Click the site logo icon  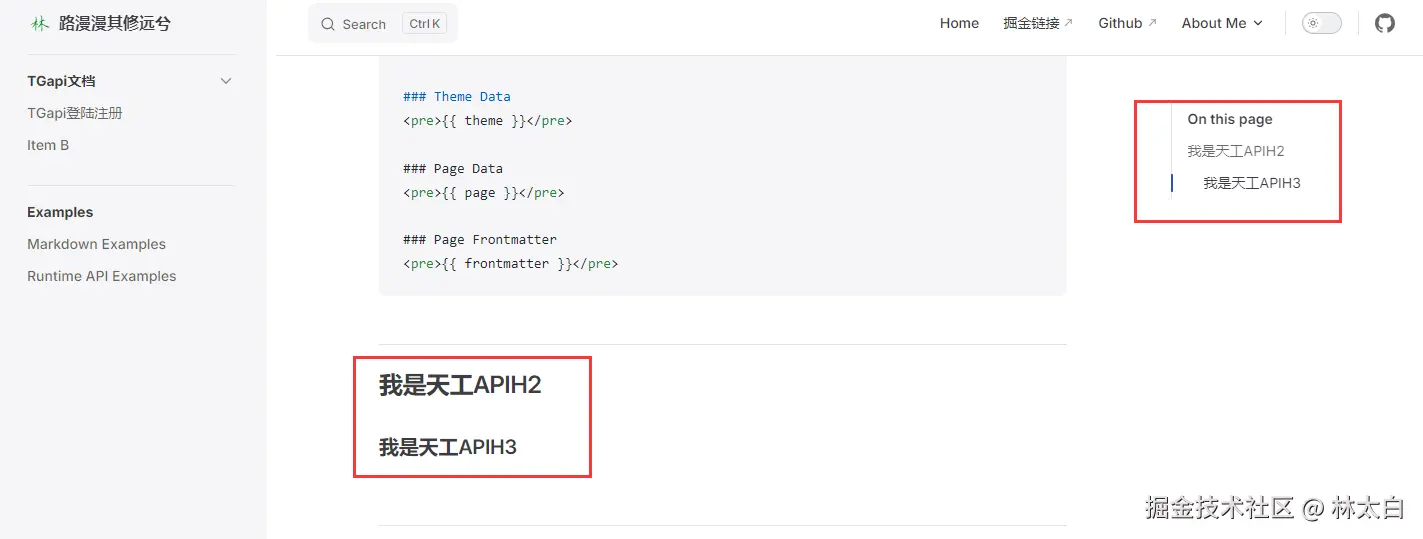pos(39,23)
